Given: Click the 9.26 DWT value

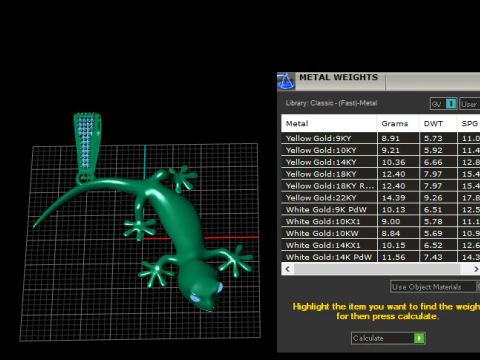Looking at the screenshot, I should click(433, 198).
